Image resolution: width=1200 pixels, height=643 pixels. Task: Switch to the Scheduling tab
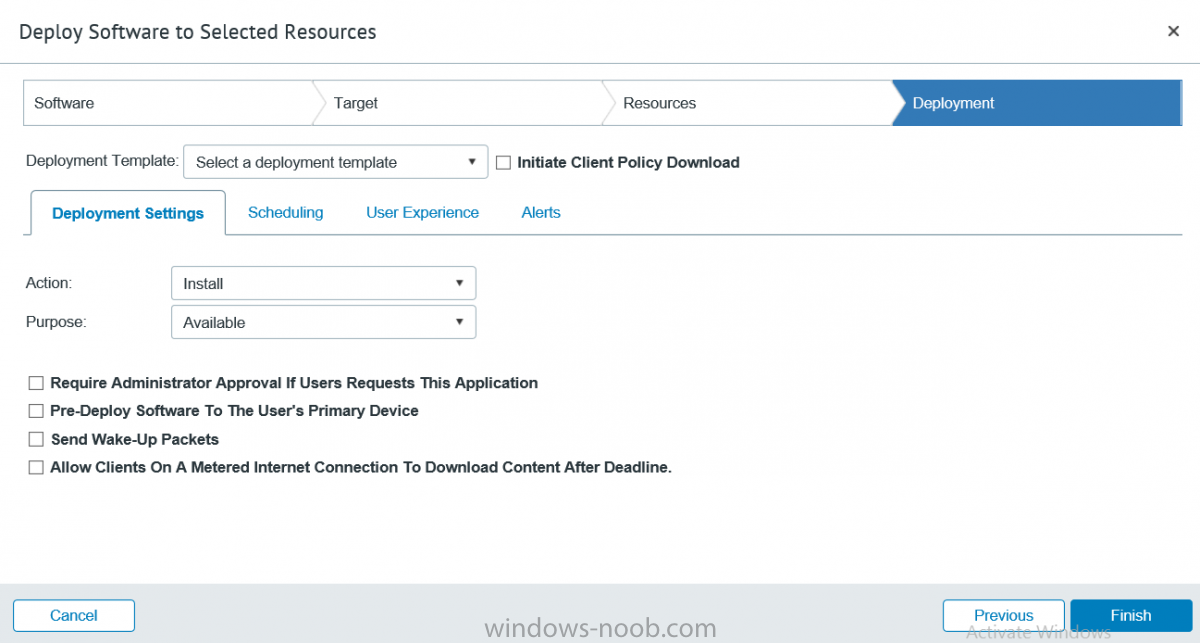point(286,212)
